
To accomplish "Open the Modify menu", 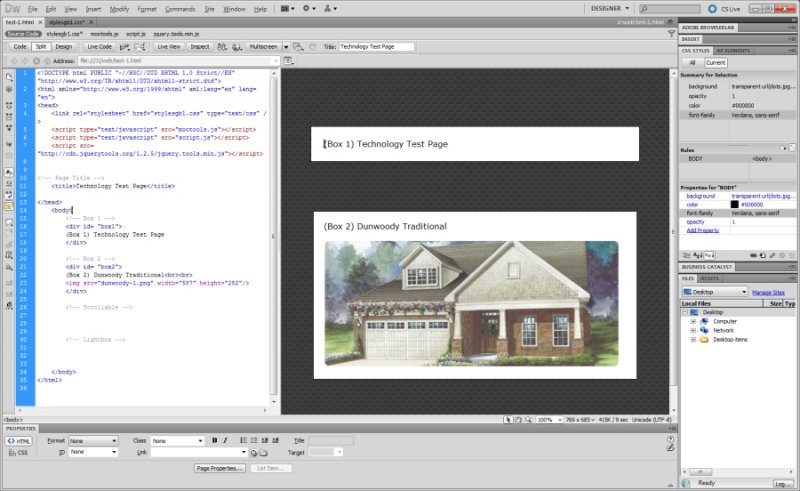I will [119, 9].
